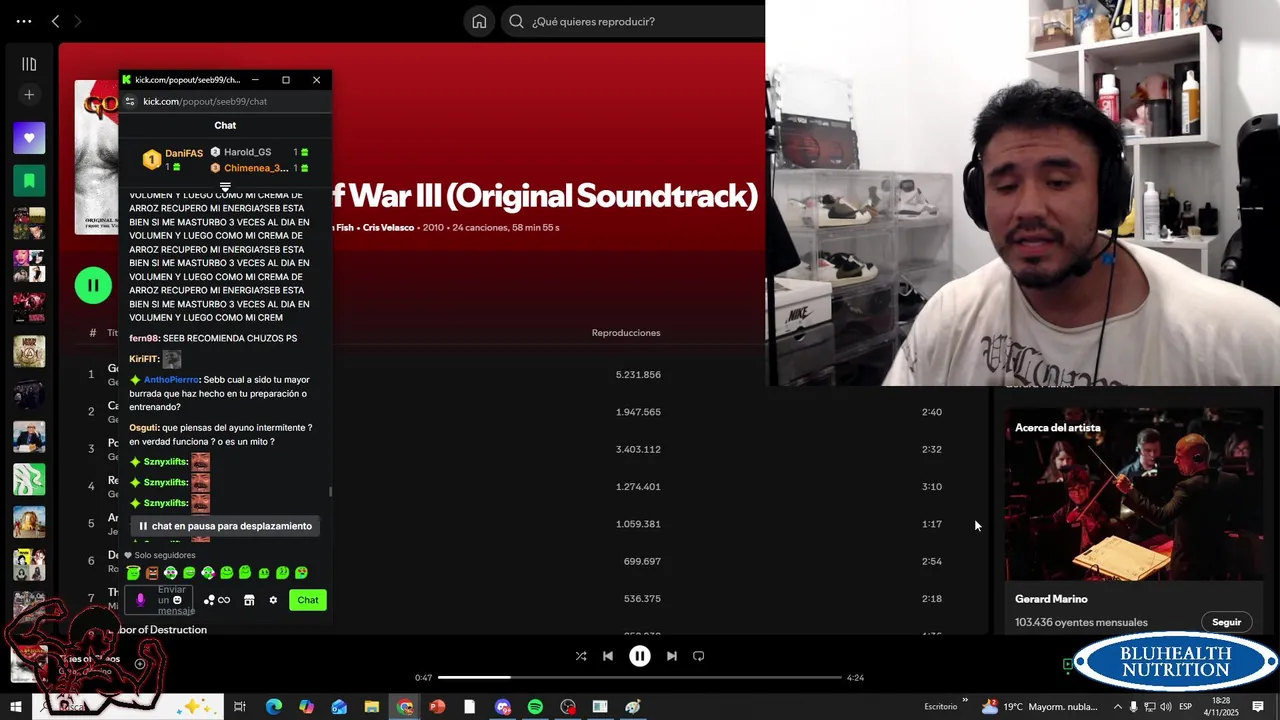
Task: Open volume control in system tray
Action: [x=1165, y=707]
